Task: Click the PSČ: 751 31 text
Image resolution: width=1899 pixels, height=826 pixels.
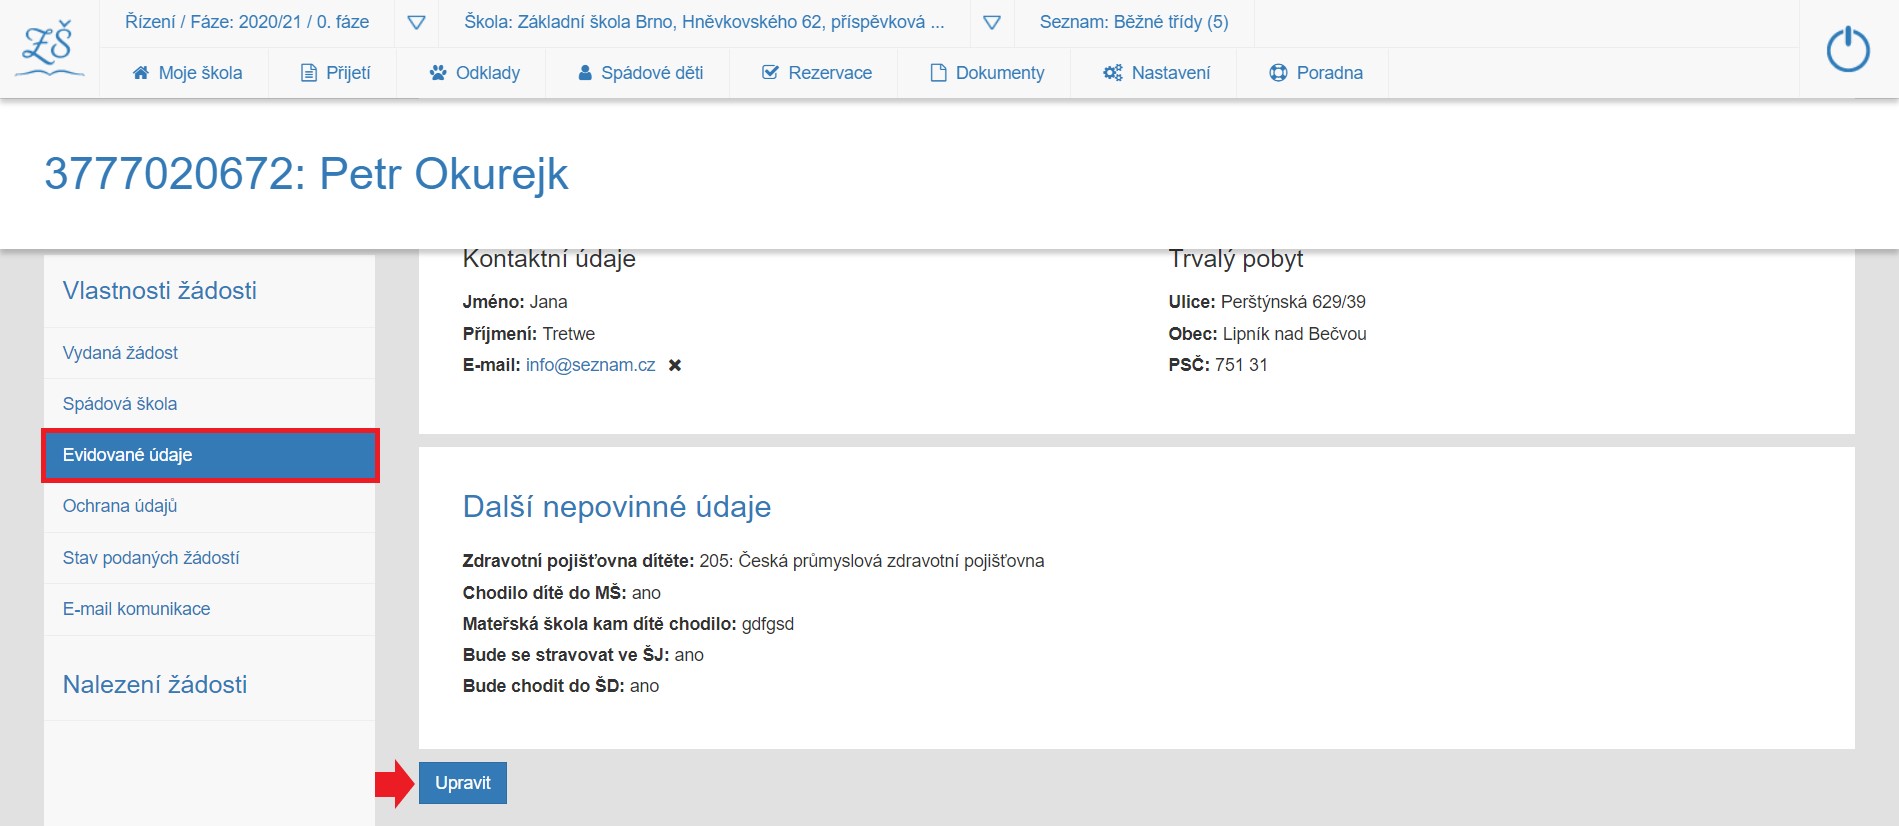Action: pyautogui.click(x=1218, y=365)
